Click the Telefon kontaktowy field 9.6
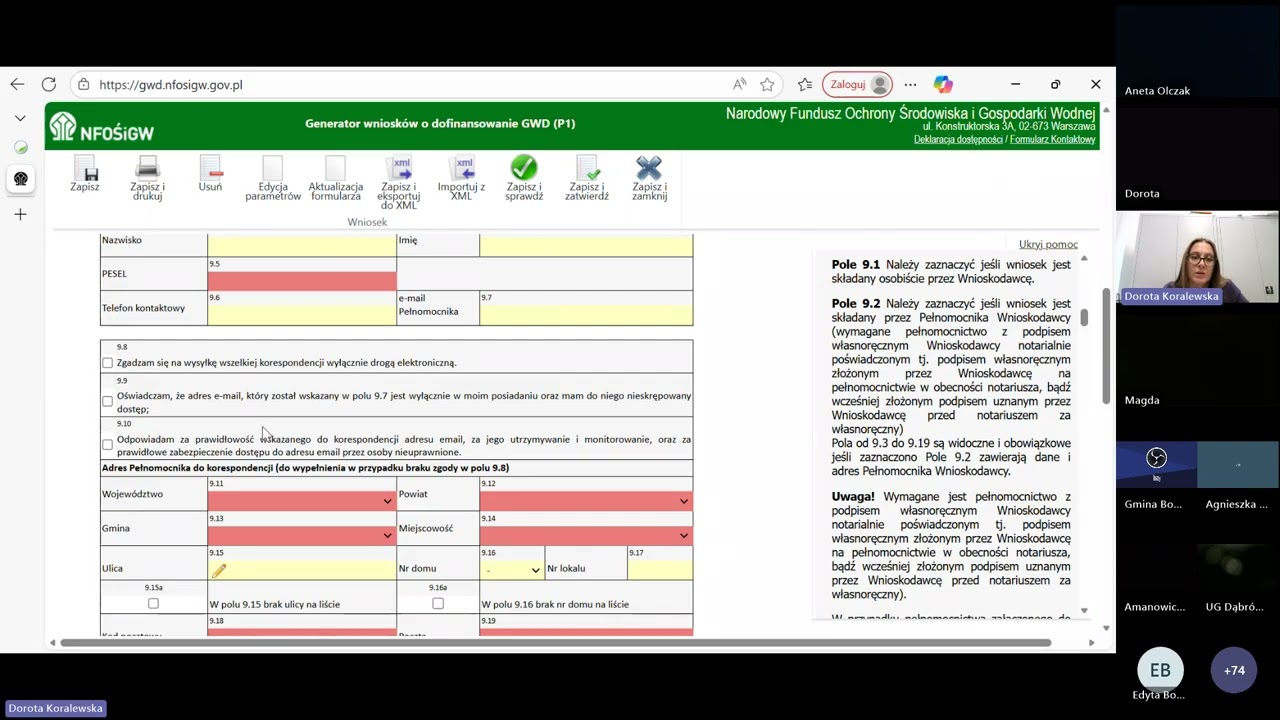Viewport: 1280px width, 720px height. (x=302, y=314)
